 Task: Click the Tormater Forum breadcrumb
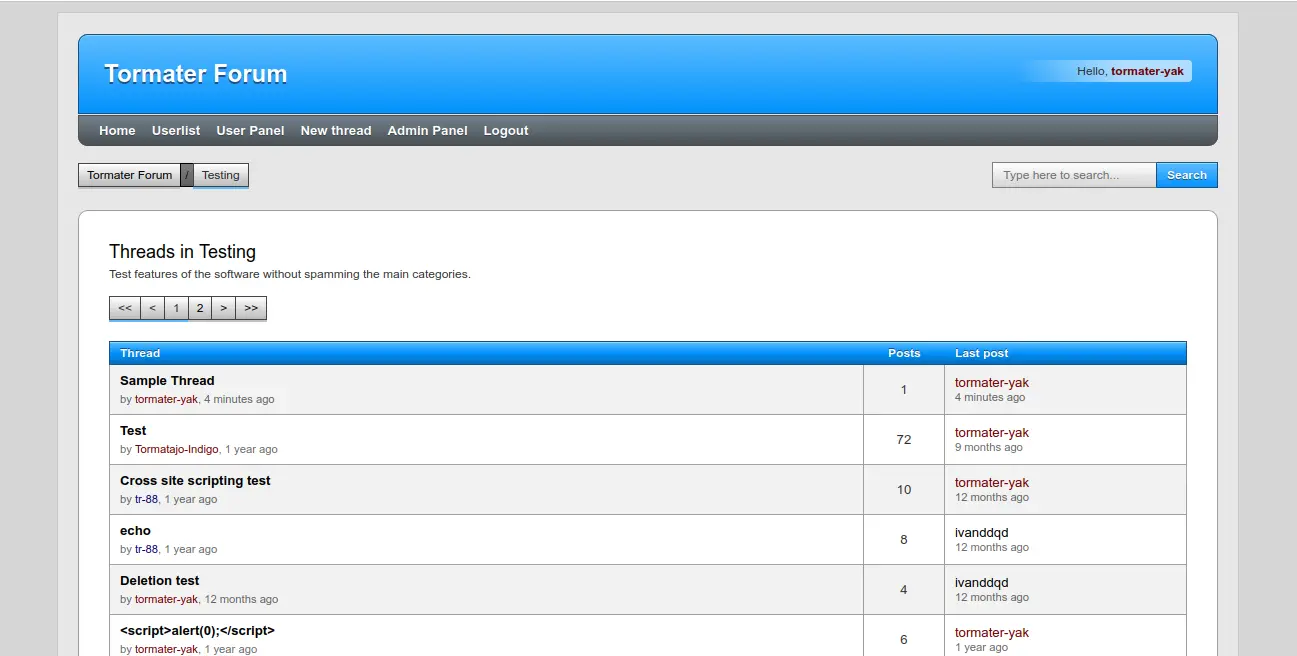(130, 175)
